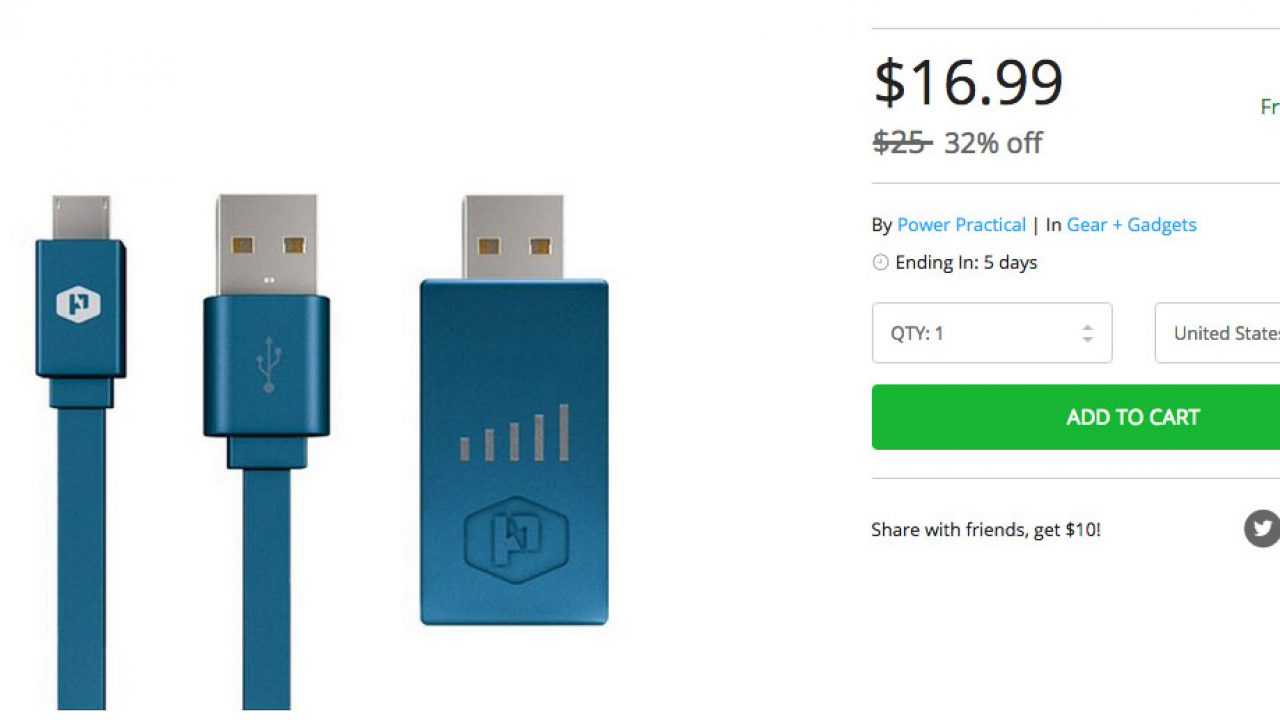Screen dimensions: 1280x720
Task: Decrease quantity with the QTY down arrow
Action: [1087, 340]
